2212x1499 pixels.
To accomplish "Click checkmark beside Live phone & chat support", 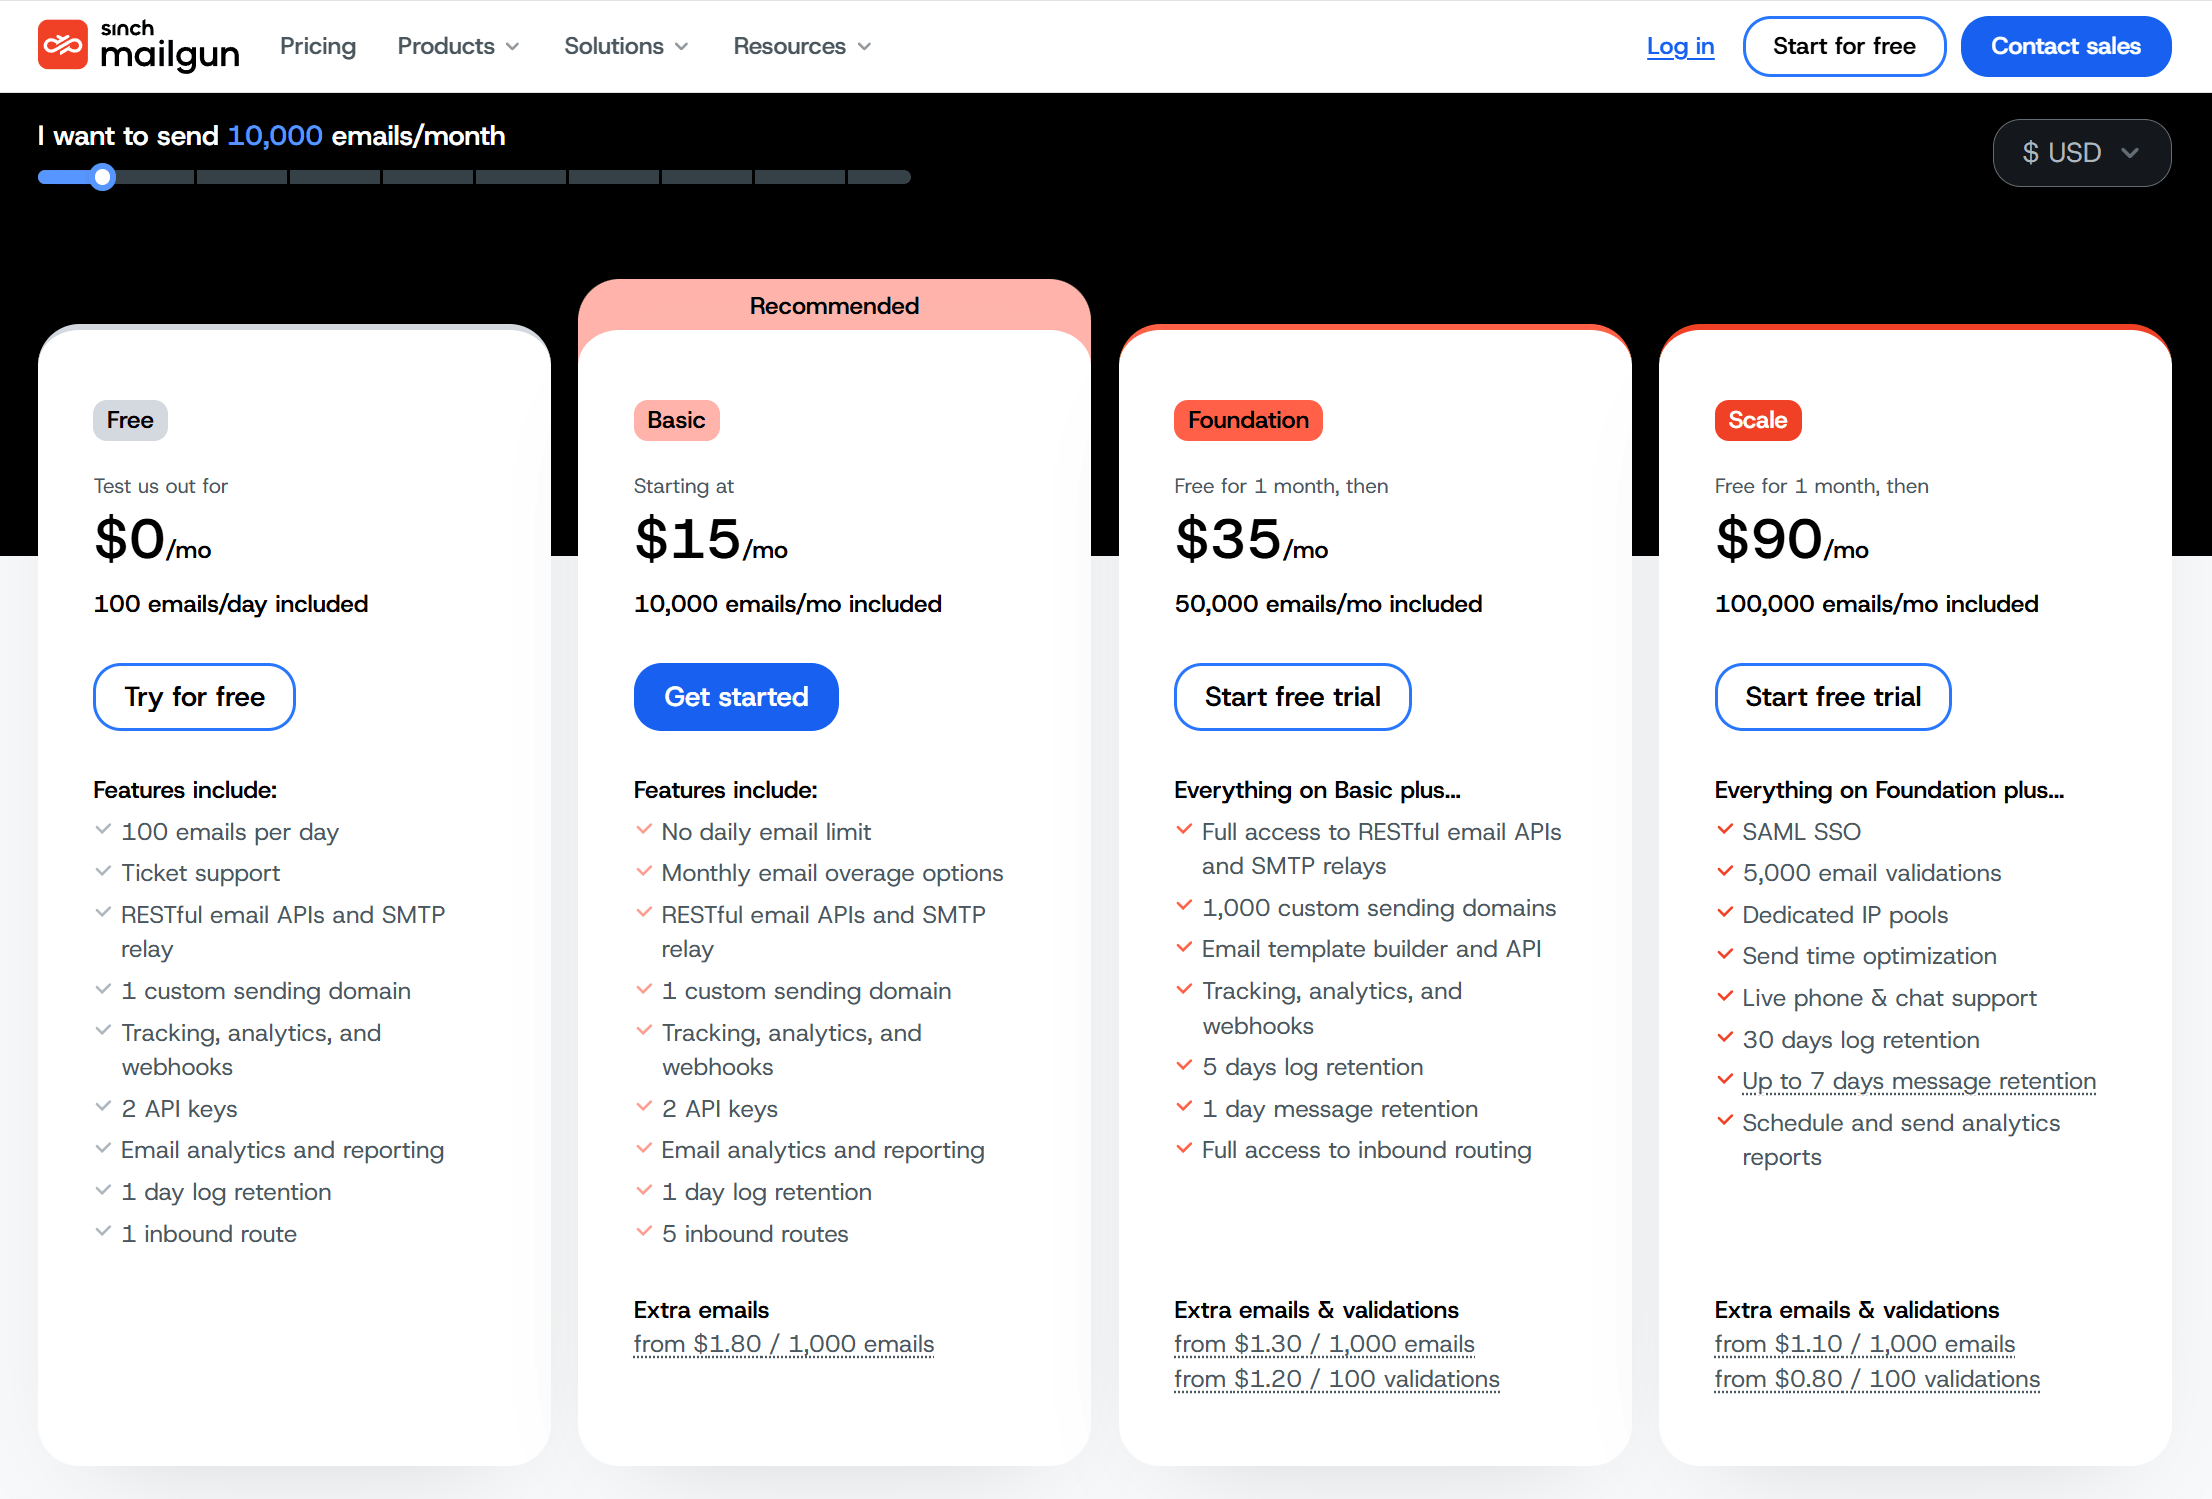I will coord(1724,997).
